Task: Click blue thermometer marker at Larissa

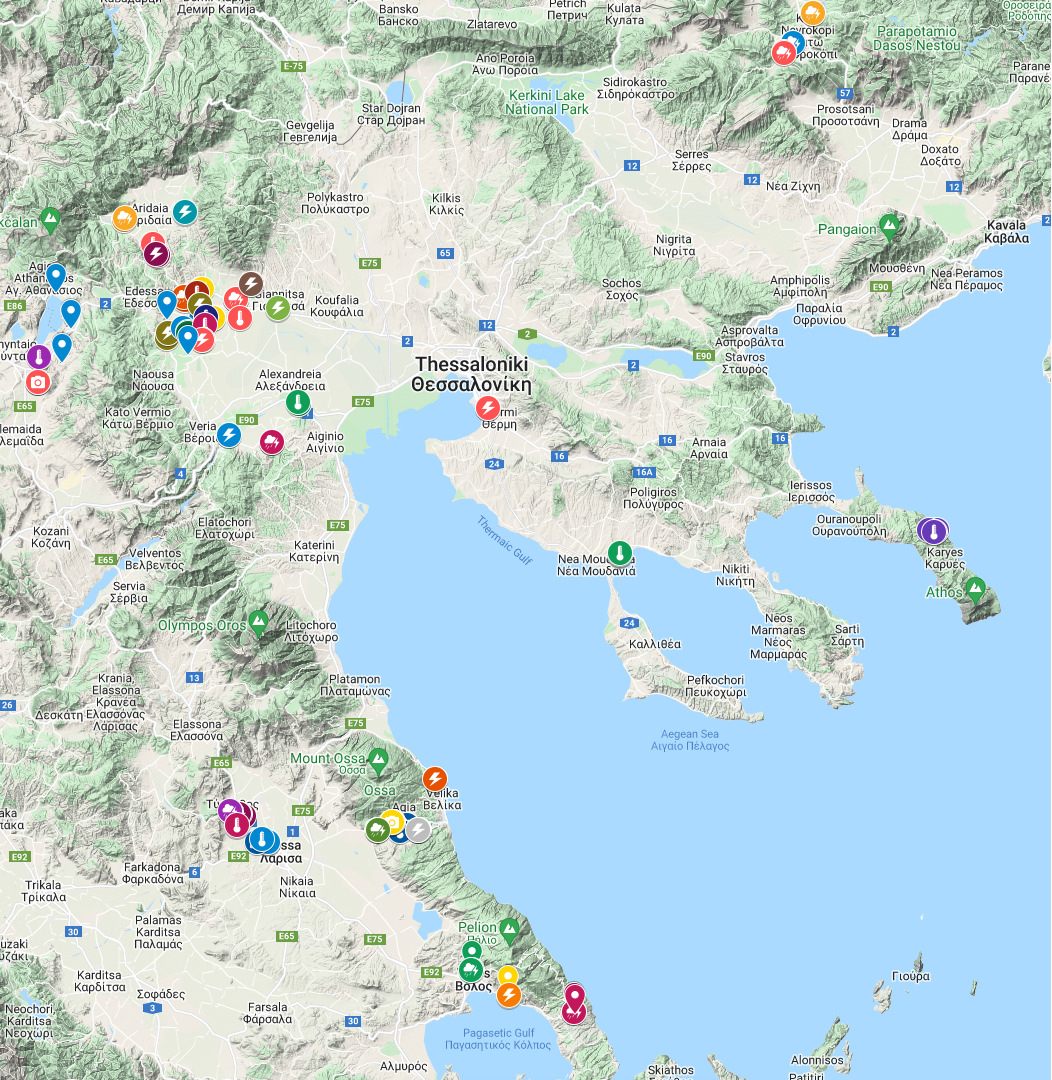Action: (261, 840)
